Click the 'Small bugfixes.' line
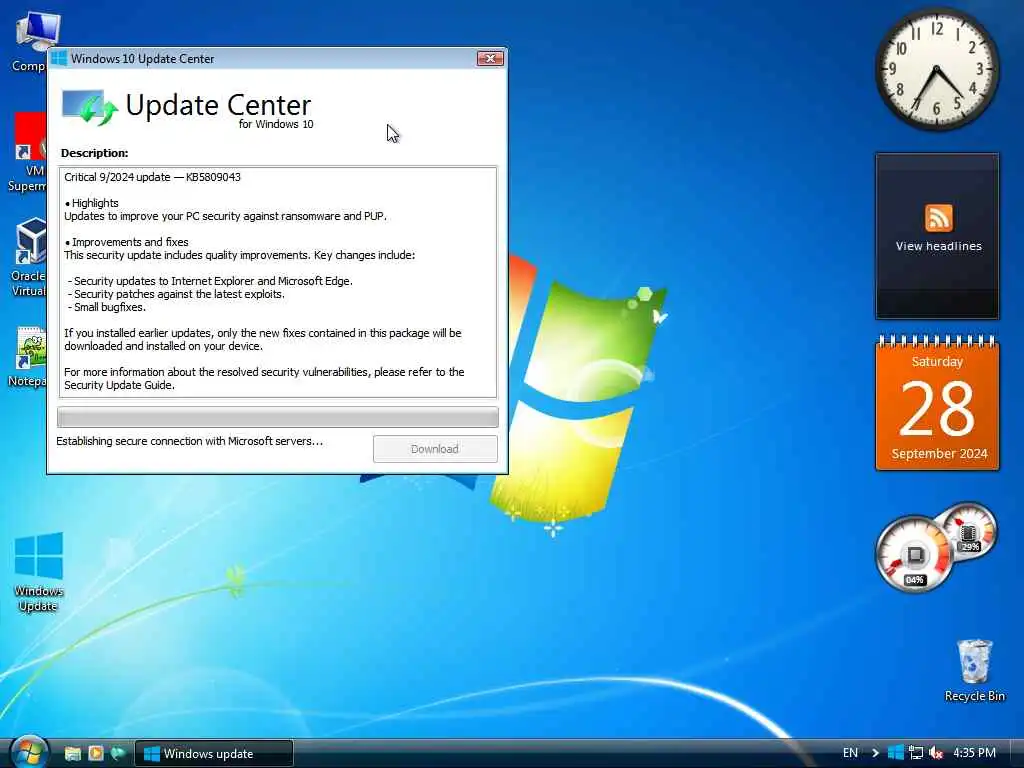This screenshot has height=768, width=1024. 107,307
